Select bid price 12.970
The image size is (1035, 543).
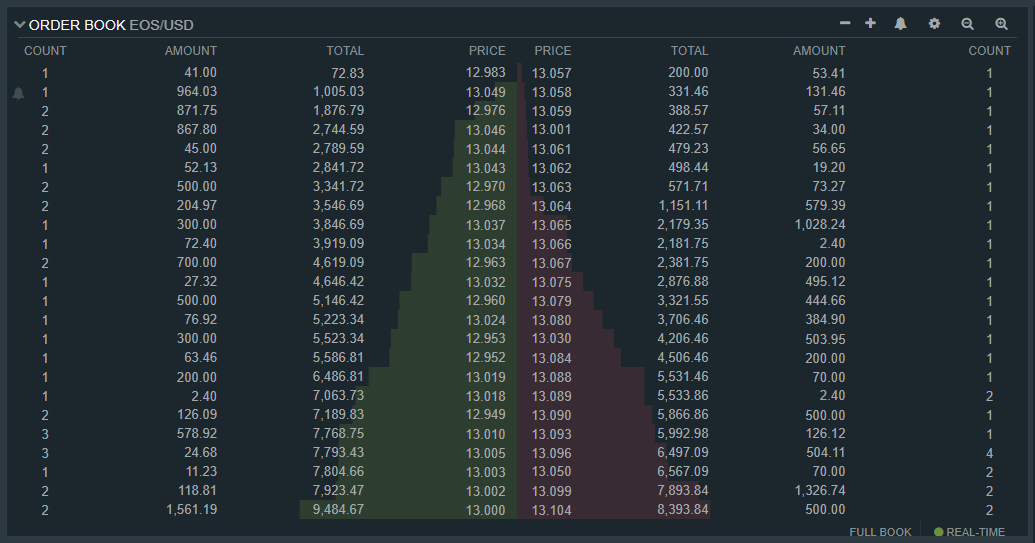pyautogui.click(x=486, y=187)
